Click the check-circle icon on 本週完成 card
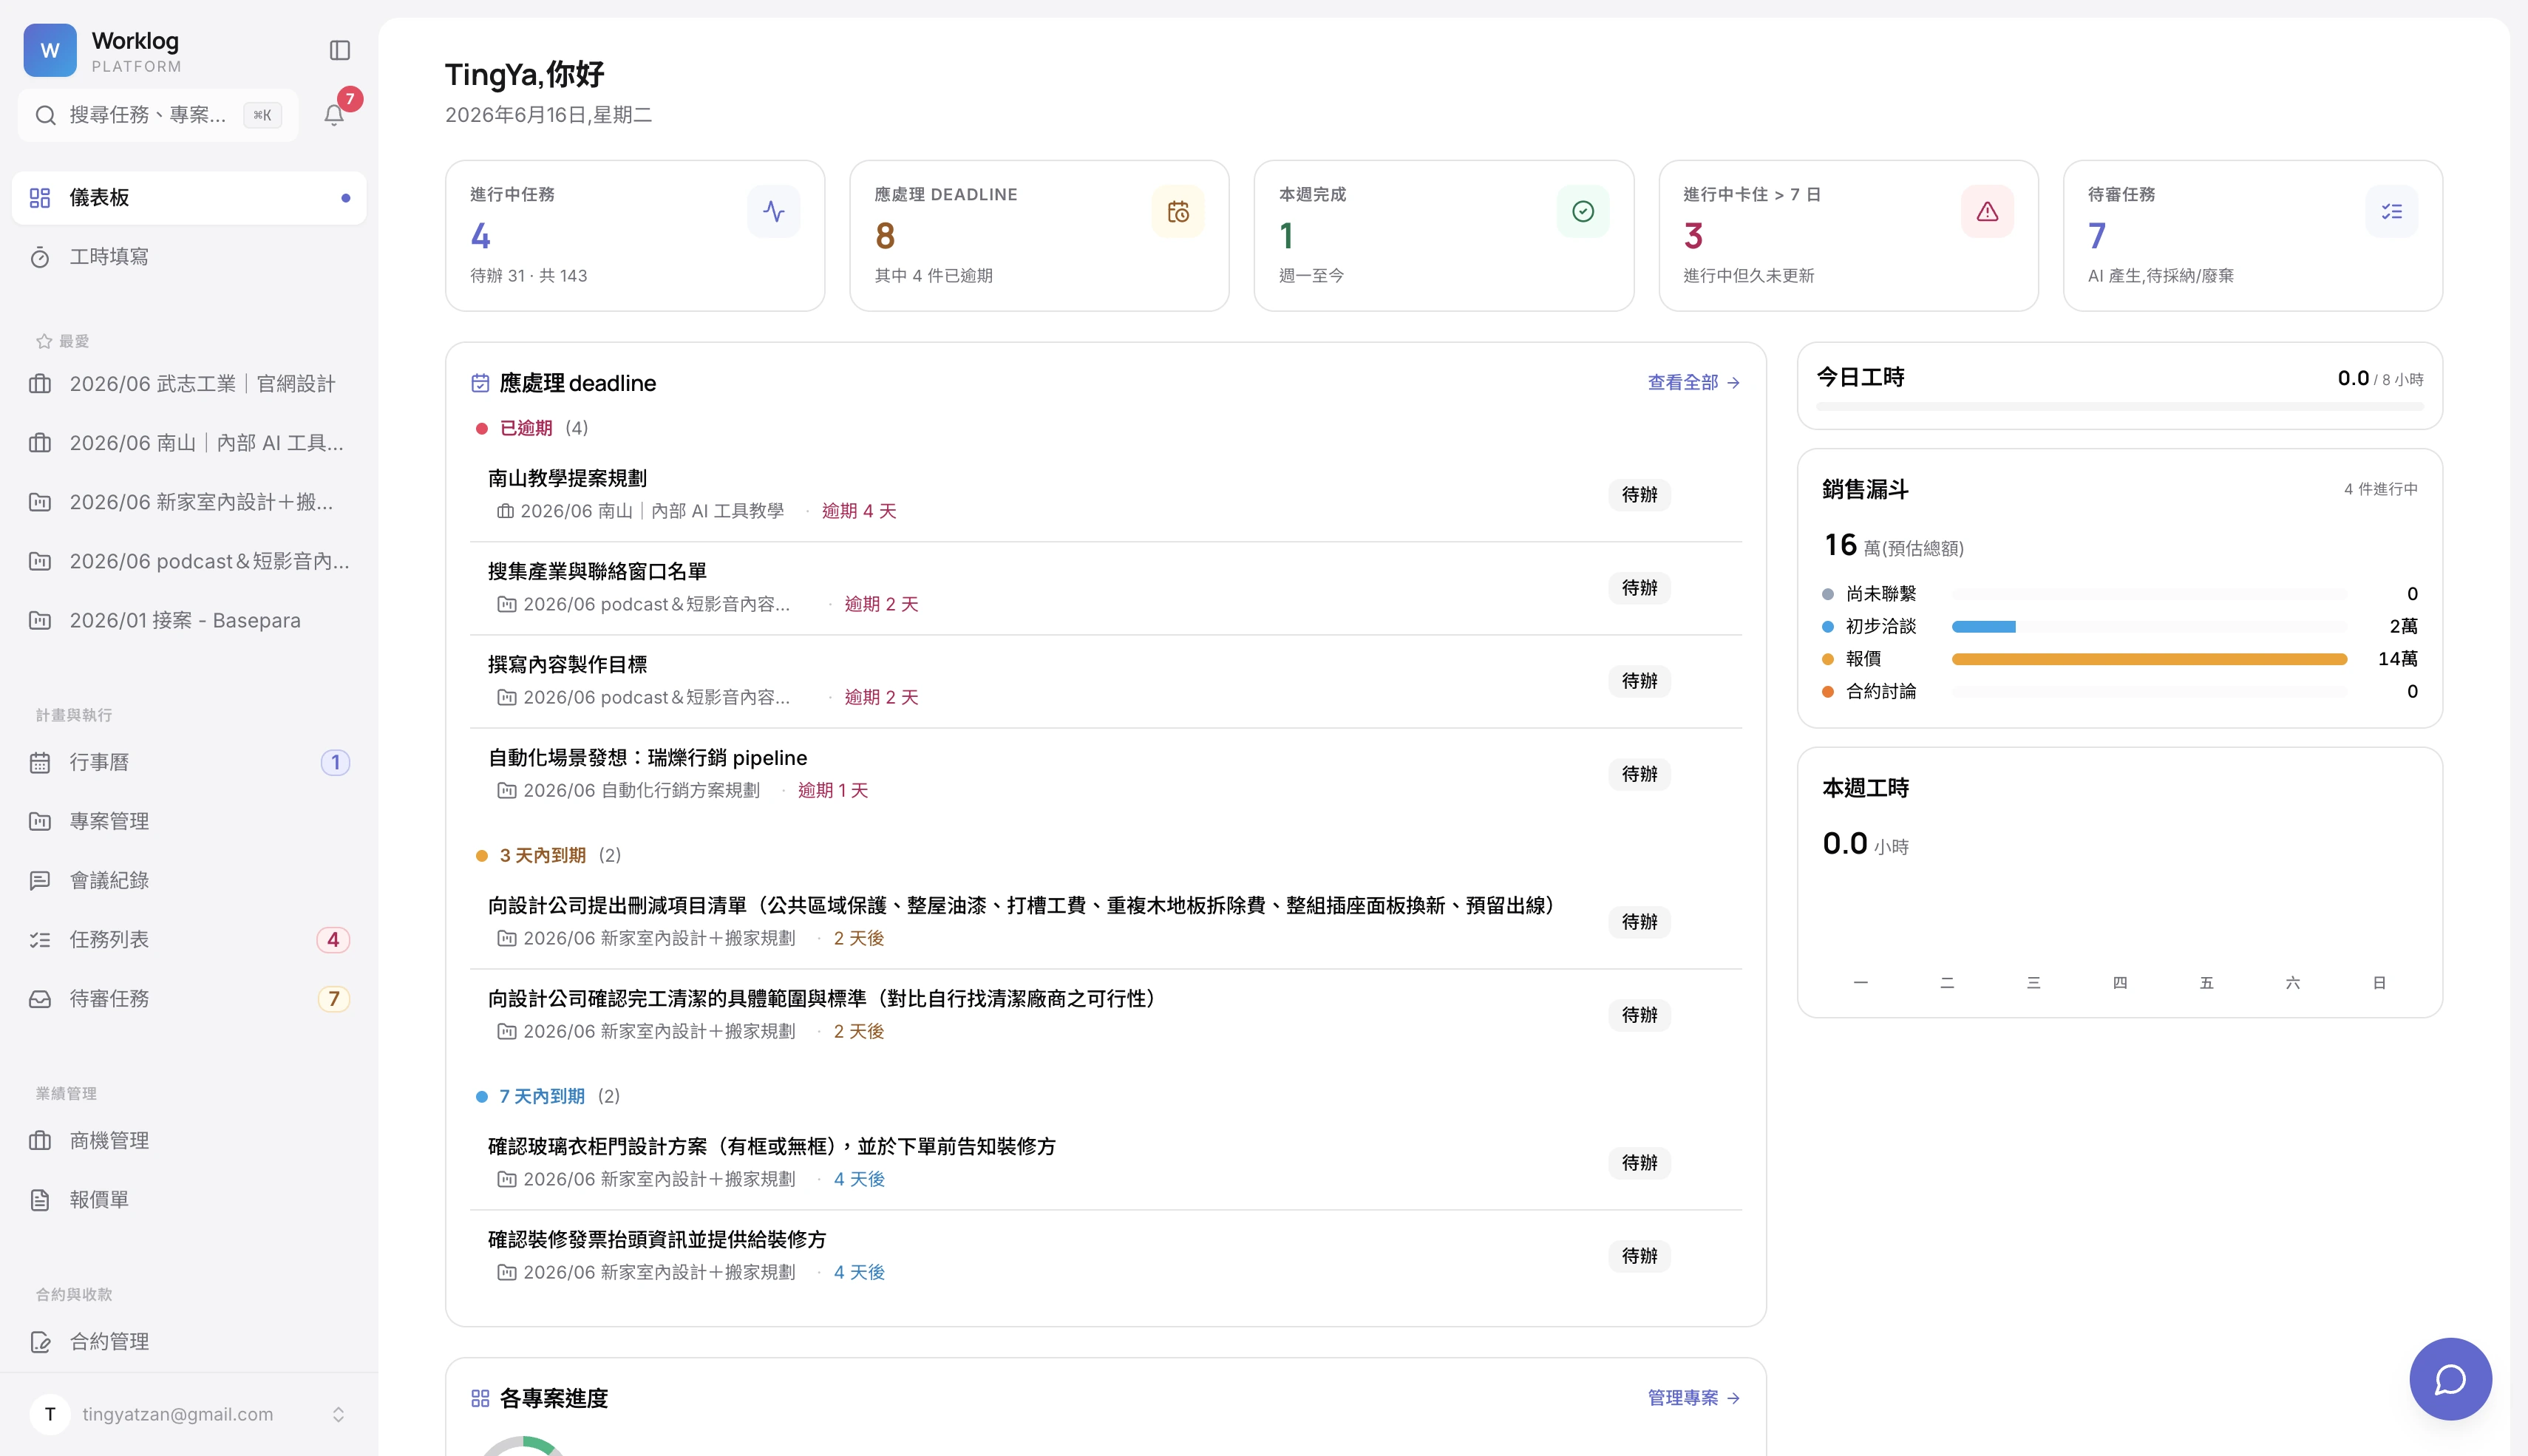This screenshot has width=2528, height=1456. 1582,211
